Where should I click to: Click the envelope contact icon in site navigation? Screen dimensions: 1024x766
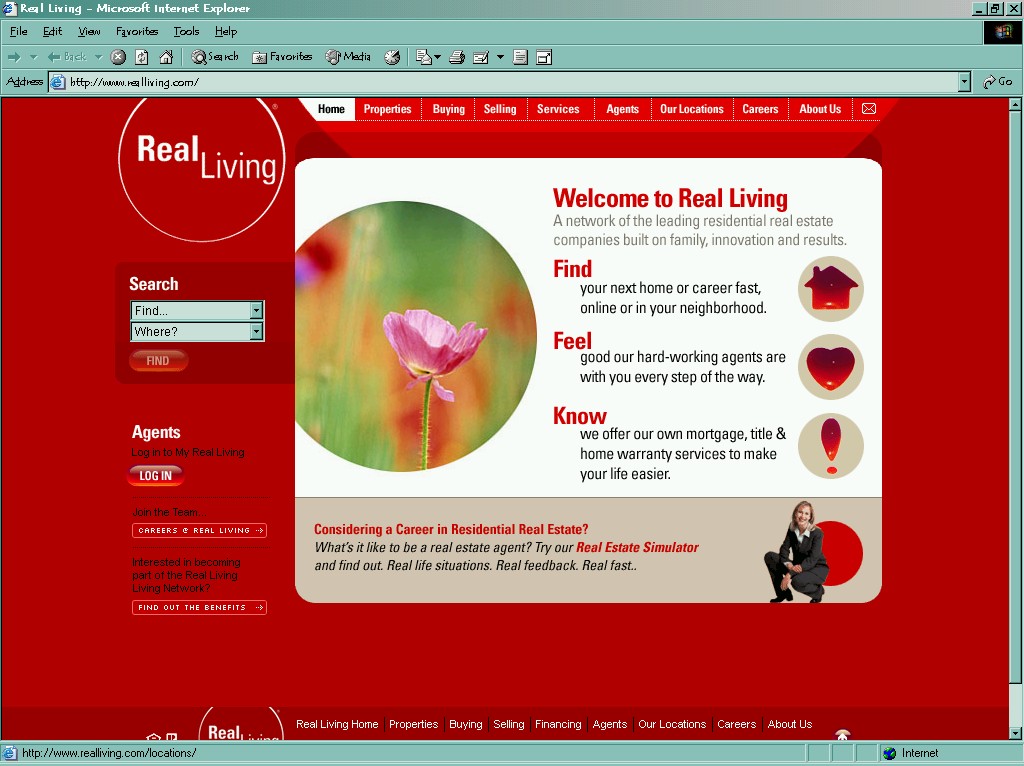click(x=869, y=108)
